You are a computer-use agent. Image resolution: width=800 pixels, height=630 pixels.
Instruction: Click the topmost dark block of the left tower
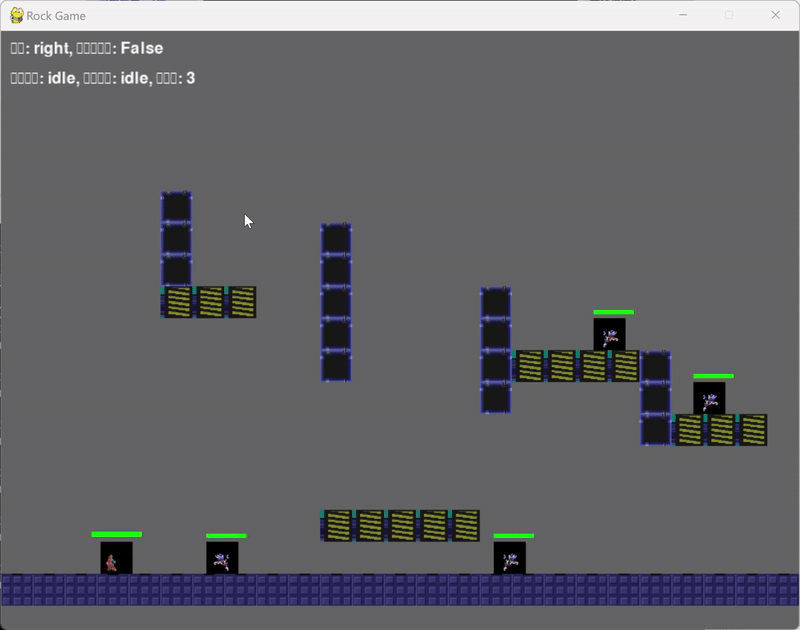(x=175, y=204)
